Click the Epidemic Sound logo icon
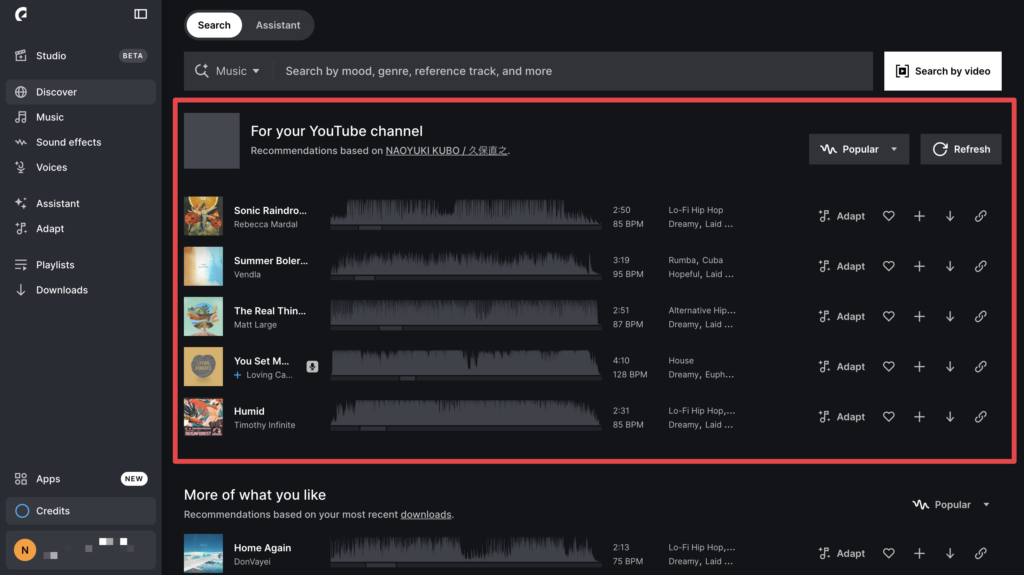This screenshot has height=575, width=1024. click(21, 14)
